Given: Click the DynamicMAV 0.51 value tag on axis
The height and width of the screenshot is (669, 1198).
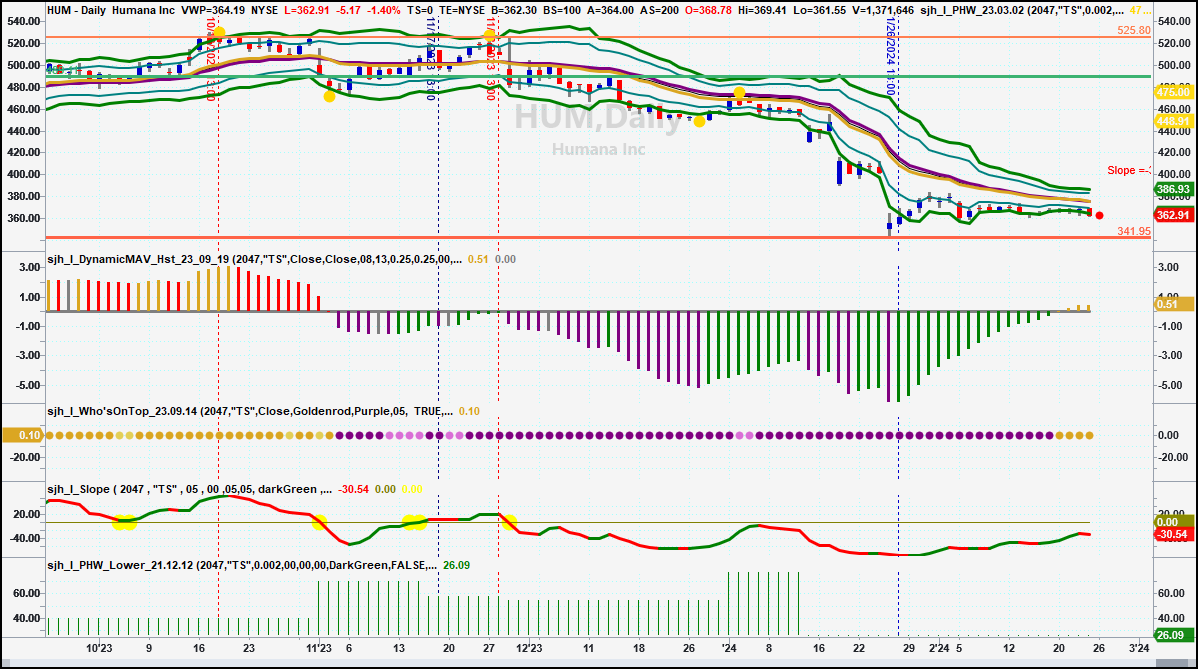Looking at the screenshot, I should (1174, 304).
